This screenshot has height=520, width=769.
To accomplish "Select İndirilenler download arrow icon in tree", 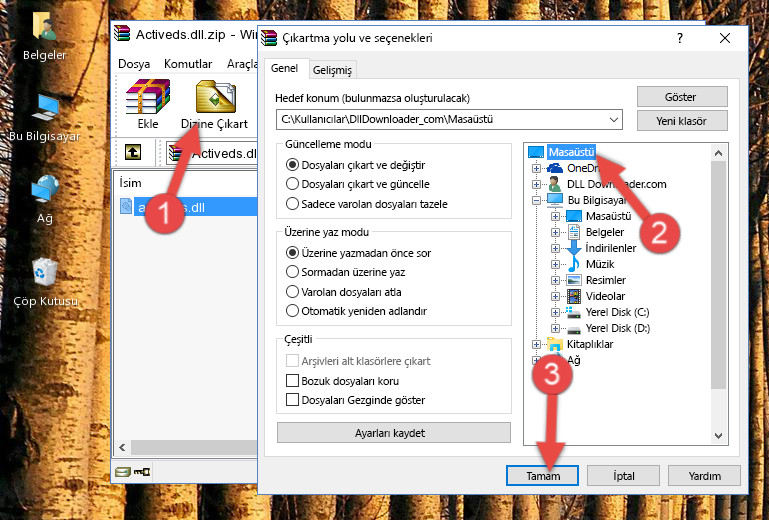I will [573, 248].
